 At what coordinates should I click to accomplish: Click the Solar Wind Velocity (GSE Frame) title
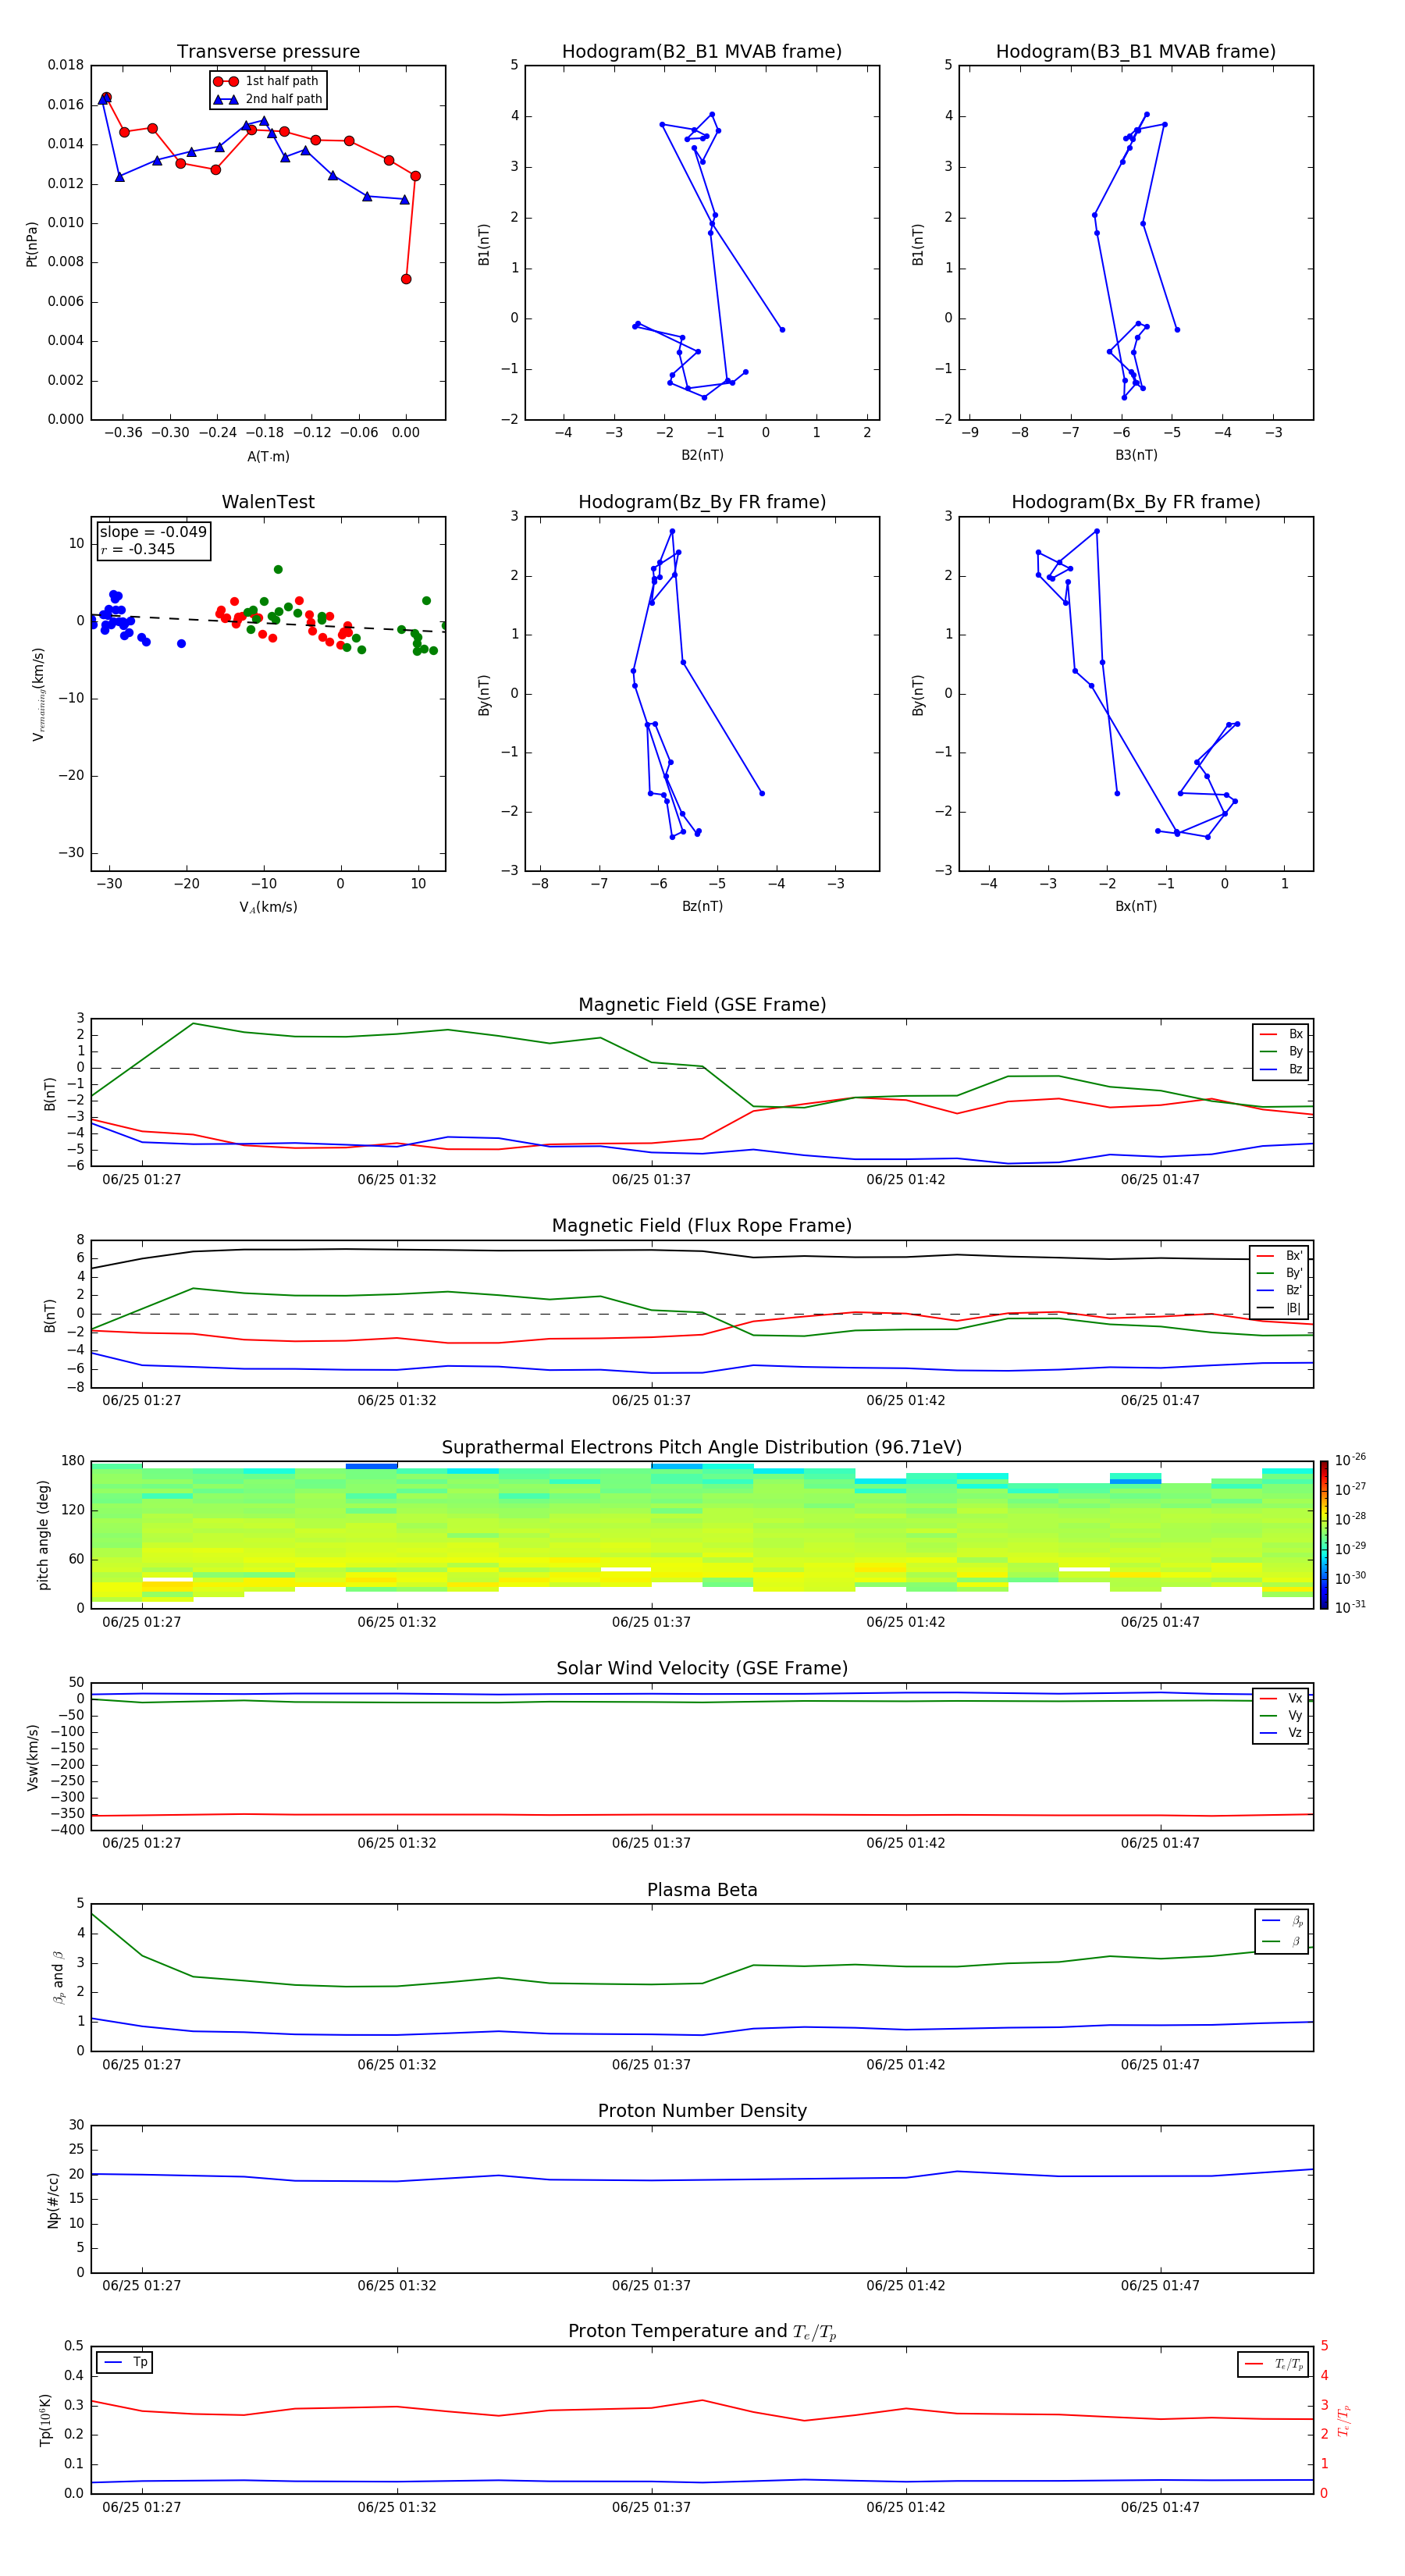[x=702, y=1668]
